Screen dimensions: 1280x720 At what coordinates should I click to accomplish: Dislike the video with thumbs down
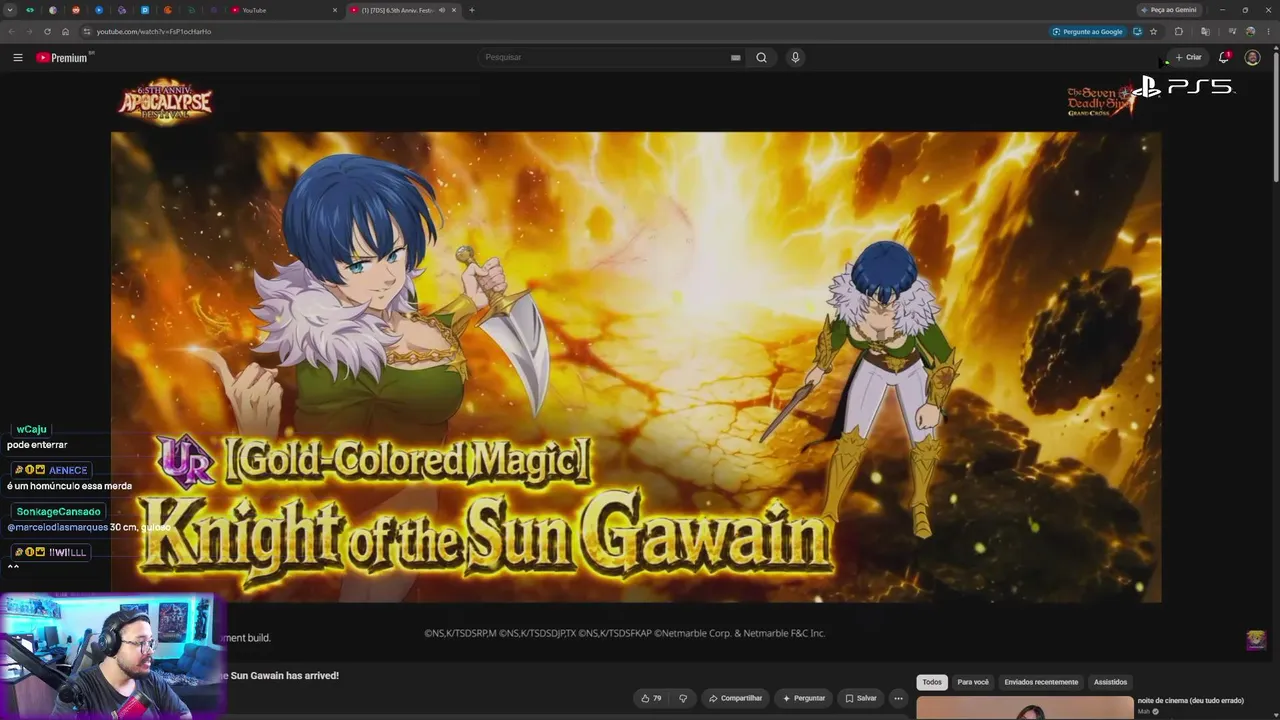point(683,698)
